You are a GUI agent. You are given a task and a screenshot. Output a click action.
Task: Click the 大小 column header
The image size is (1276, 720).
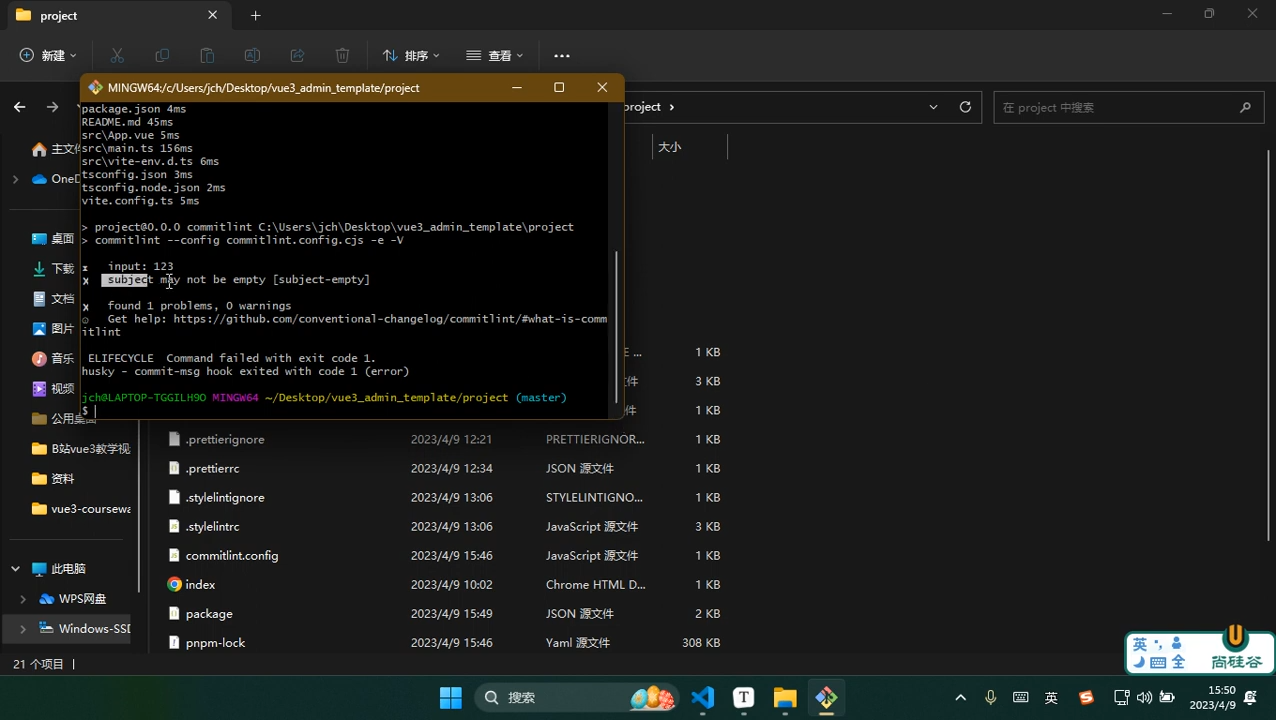coord(670,147)
